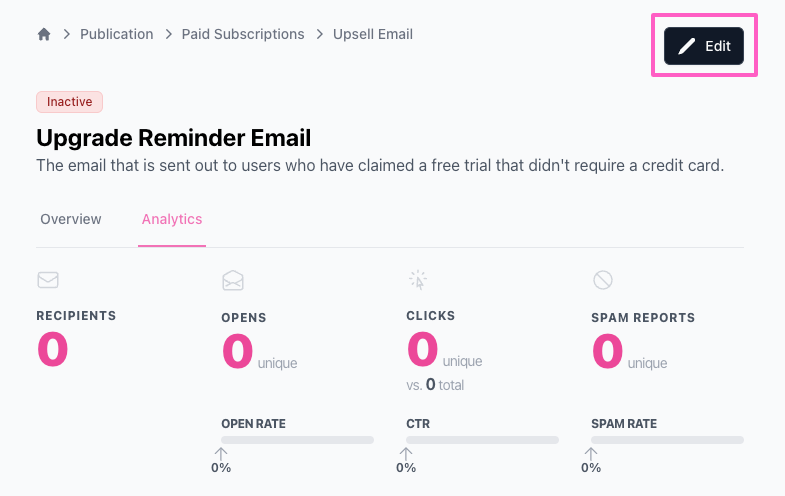Click the Clicks cursor icon

(x=418, y=279)
